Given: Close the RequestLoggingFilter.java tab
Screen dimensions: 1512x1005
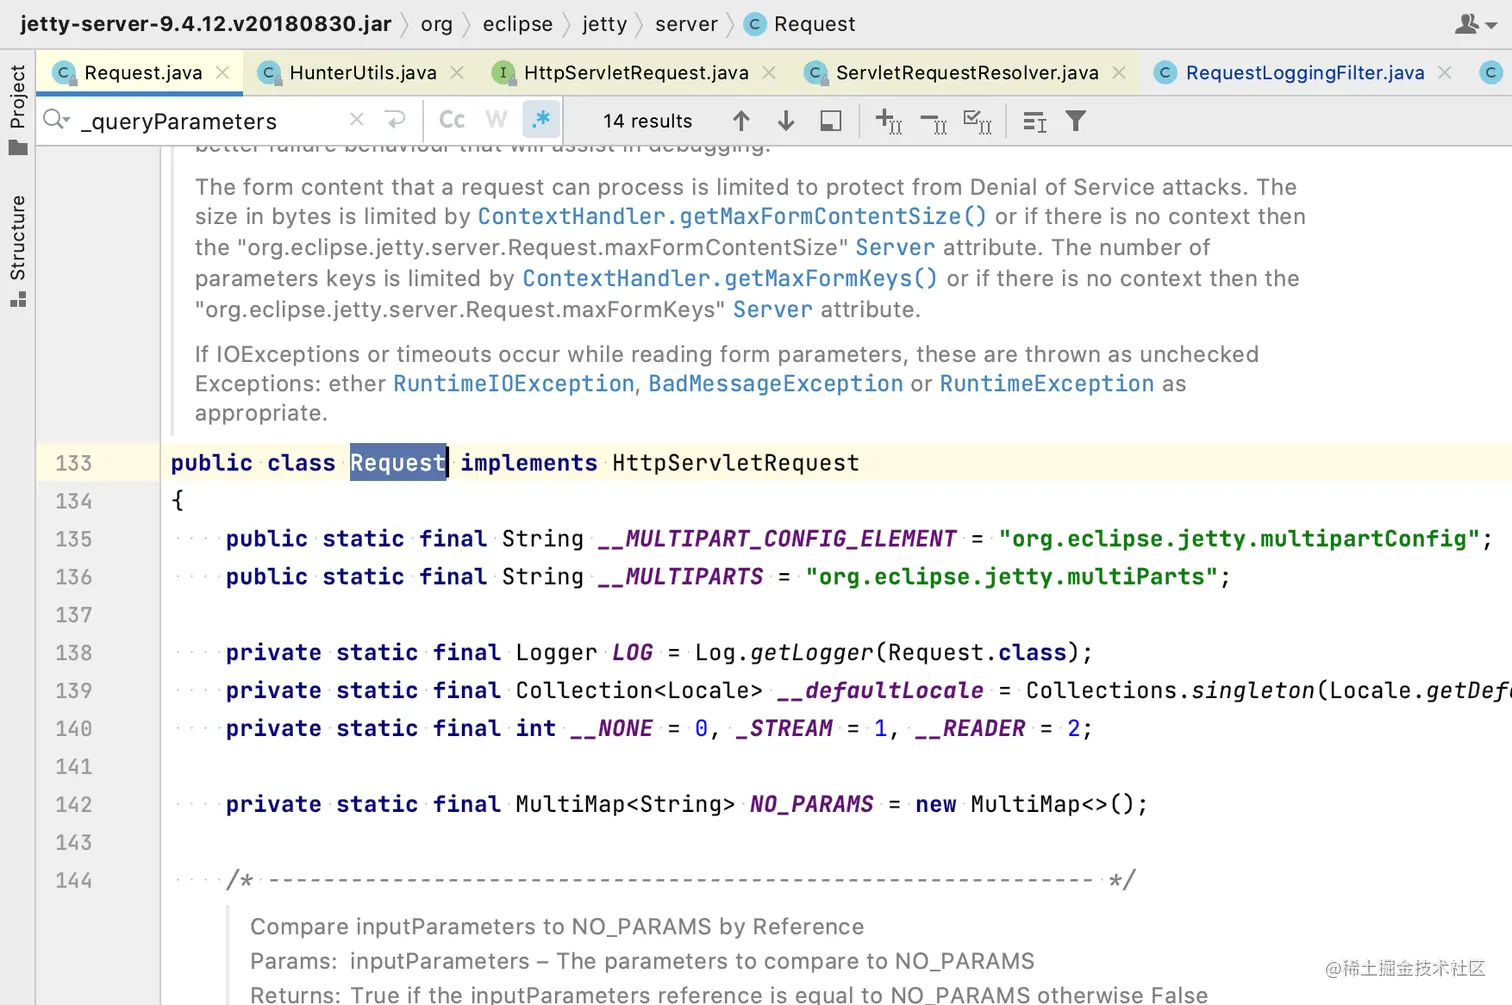Looking at the screenshot, I should [x=1445, y=72].
